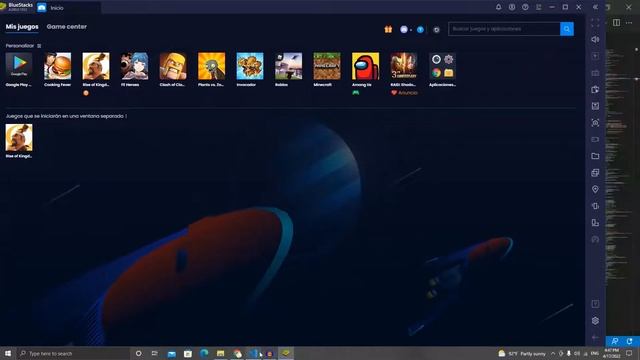Show hidden system tray icons

[553, 353]
